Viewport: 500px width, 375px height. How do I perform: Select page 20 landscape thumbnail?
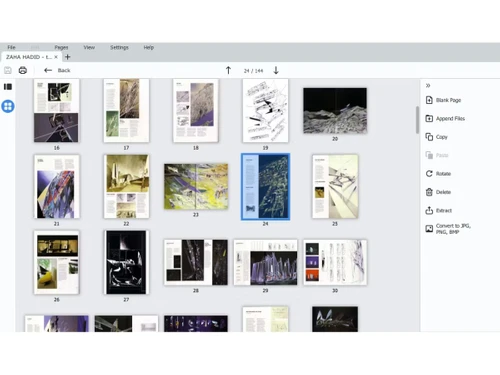click(x=335, y=111)
